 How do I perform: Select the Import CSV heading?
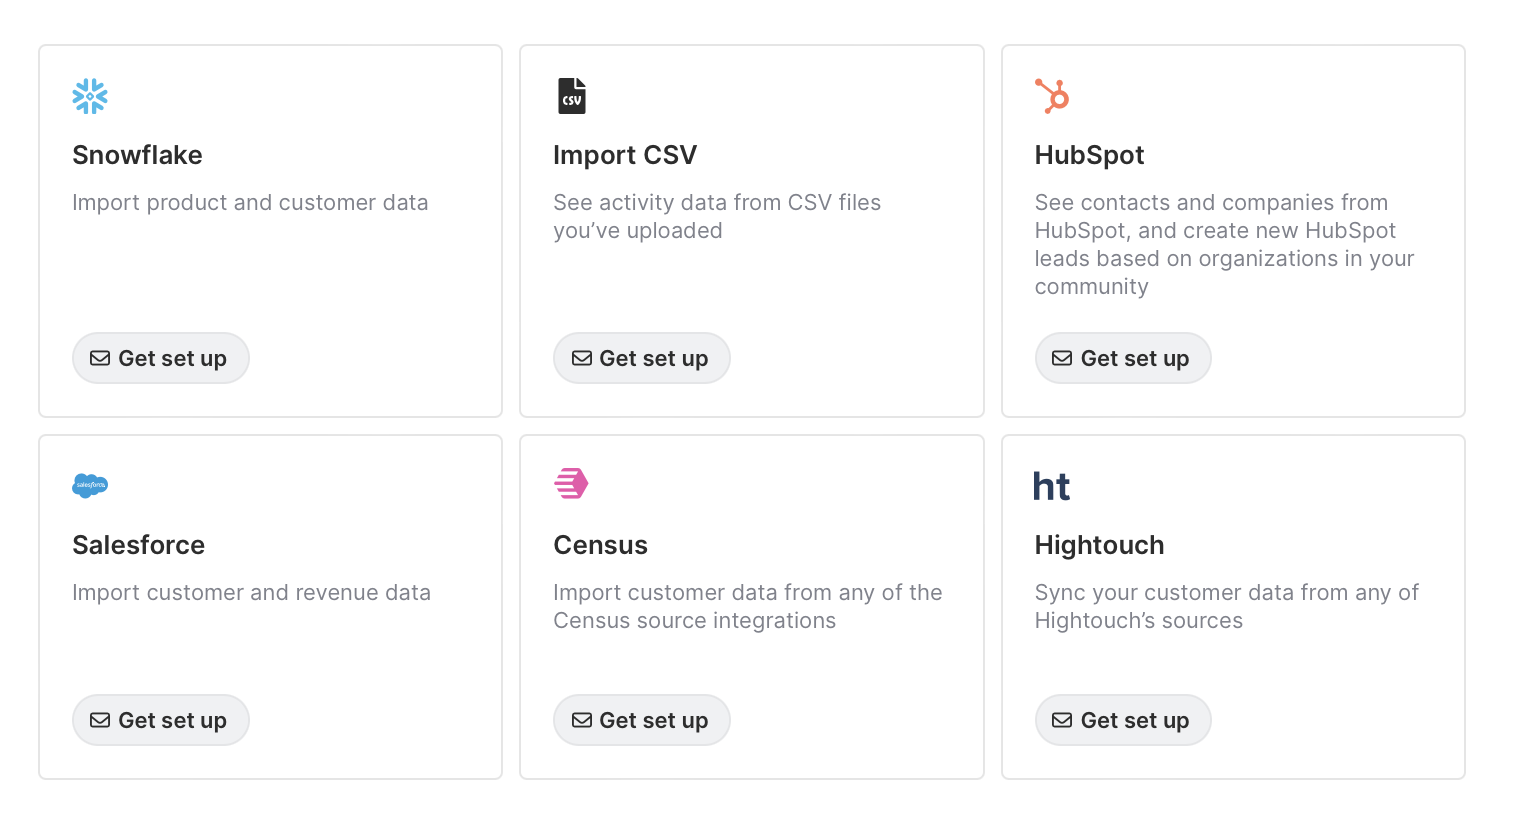(625, 155)
